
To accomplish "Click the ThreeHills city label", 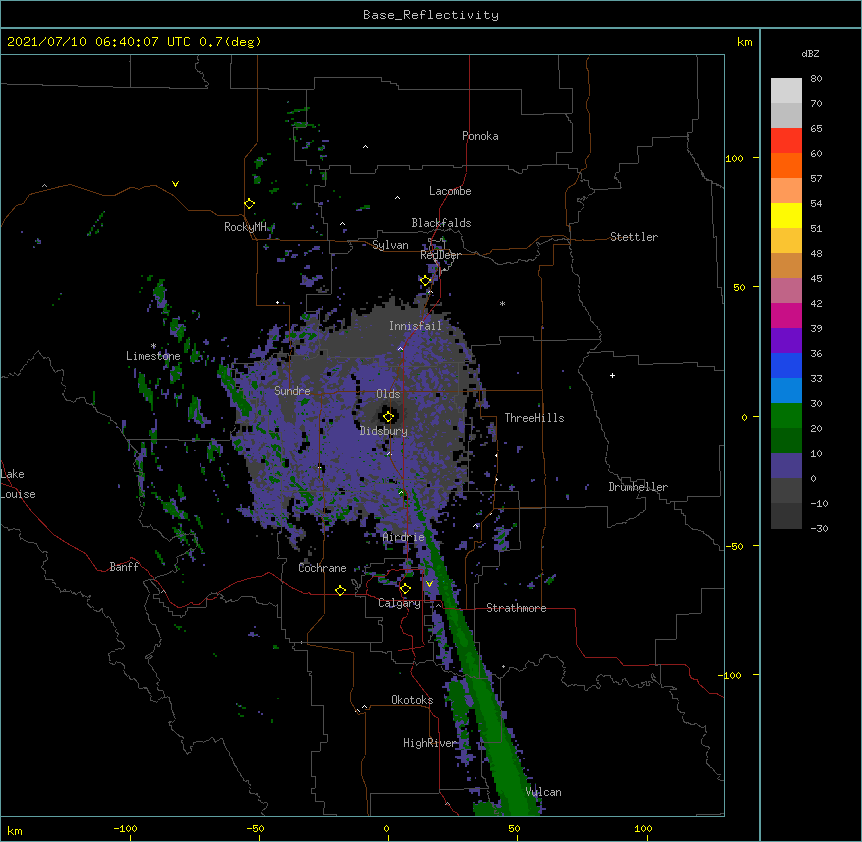I will click(534, 418).
